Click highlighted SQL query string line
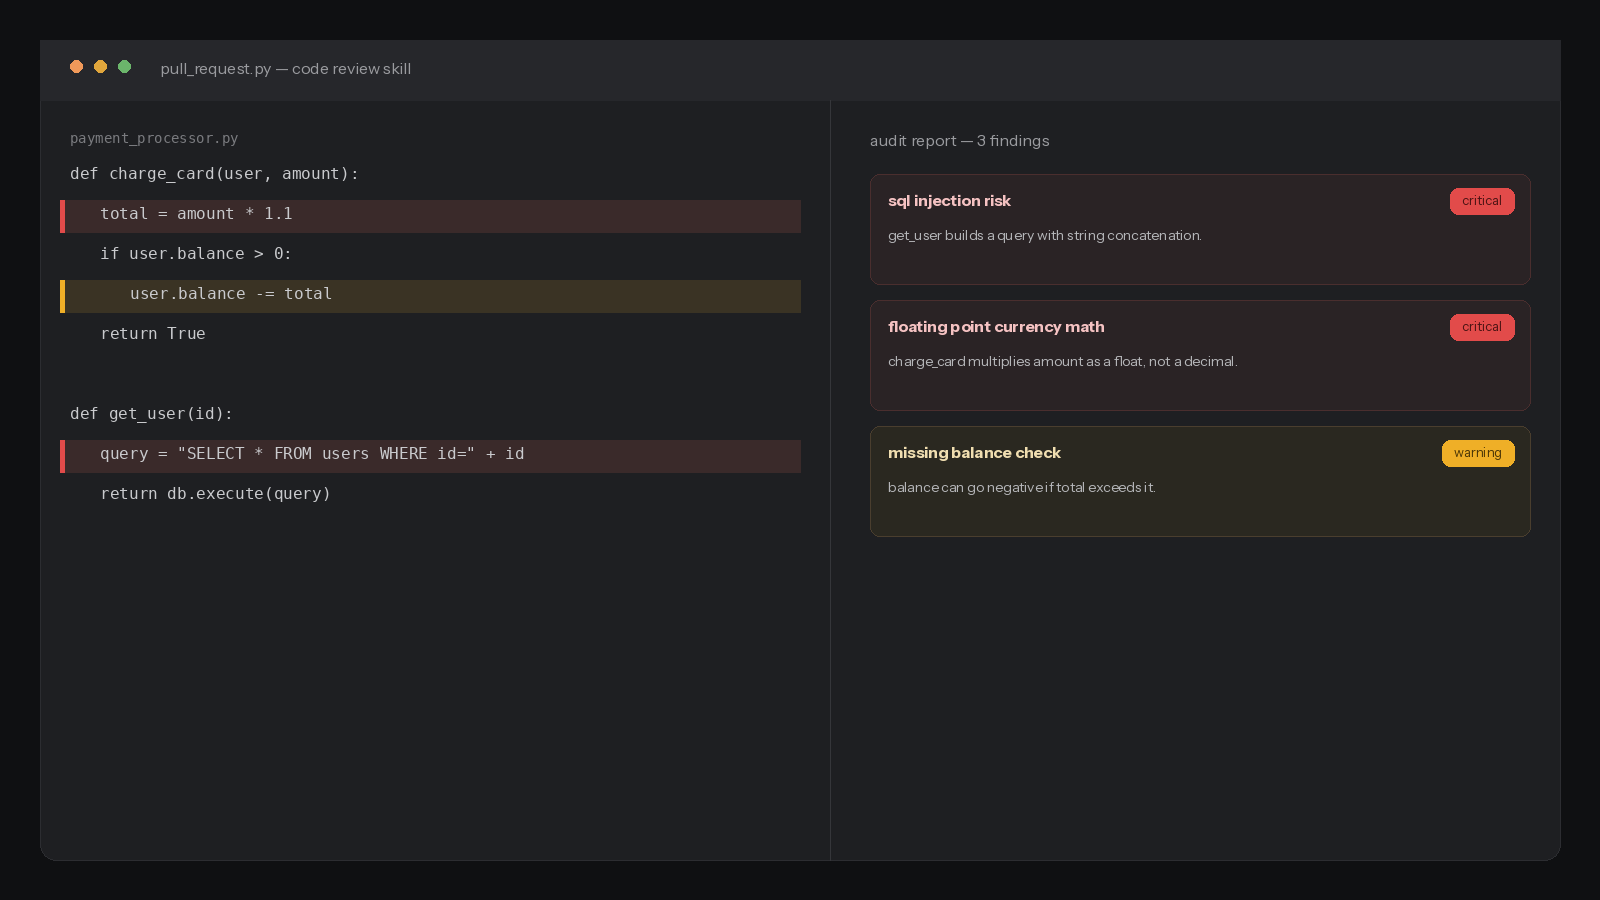 430,456
